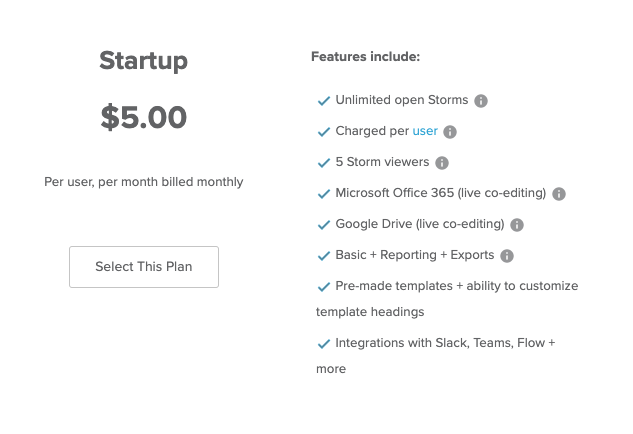Click checkmark beside 5 Storm viewers
Viewport: 633px width, 434px height.
pos(324,163)
